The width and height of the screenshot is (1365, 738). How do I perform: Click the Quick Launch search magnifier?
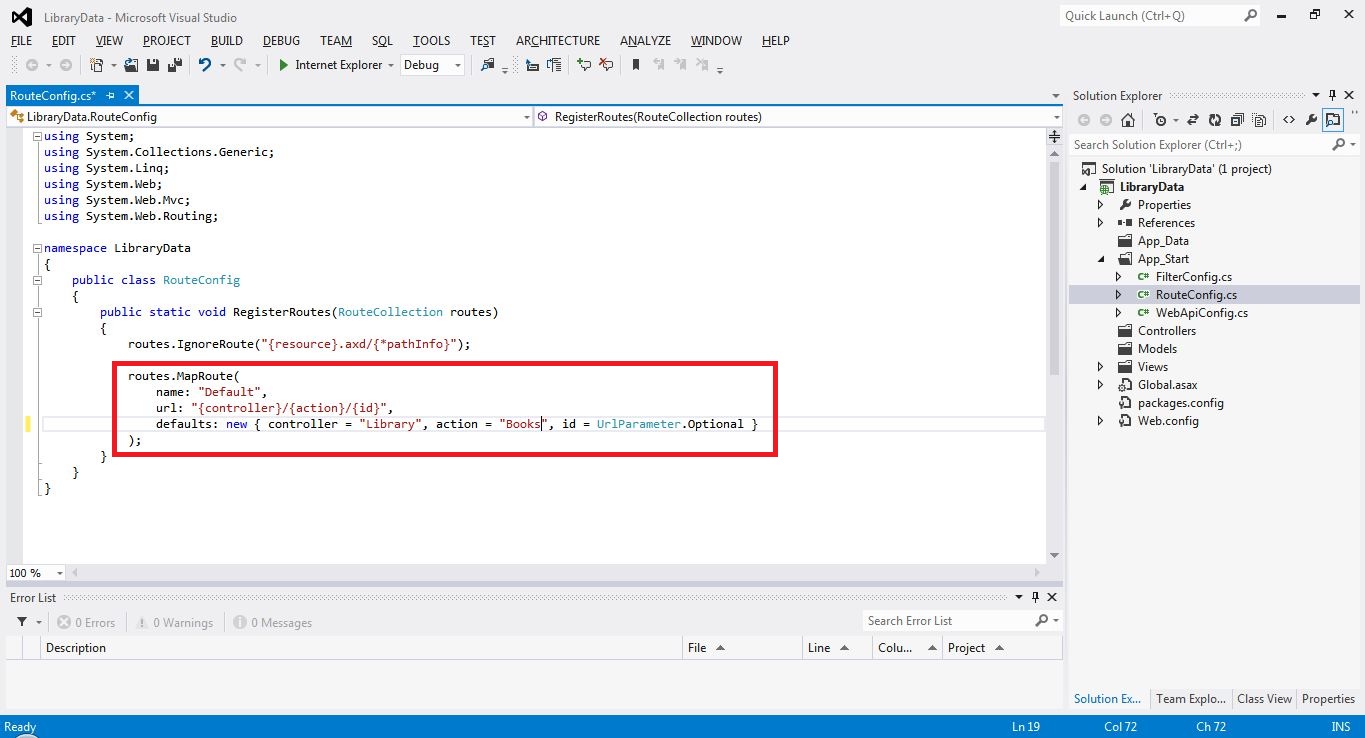pyautogui.click(x=1250, y=15)
